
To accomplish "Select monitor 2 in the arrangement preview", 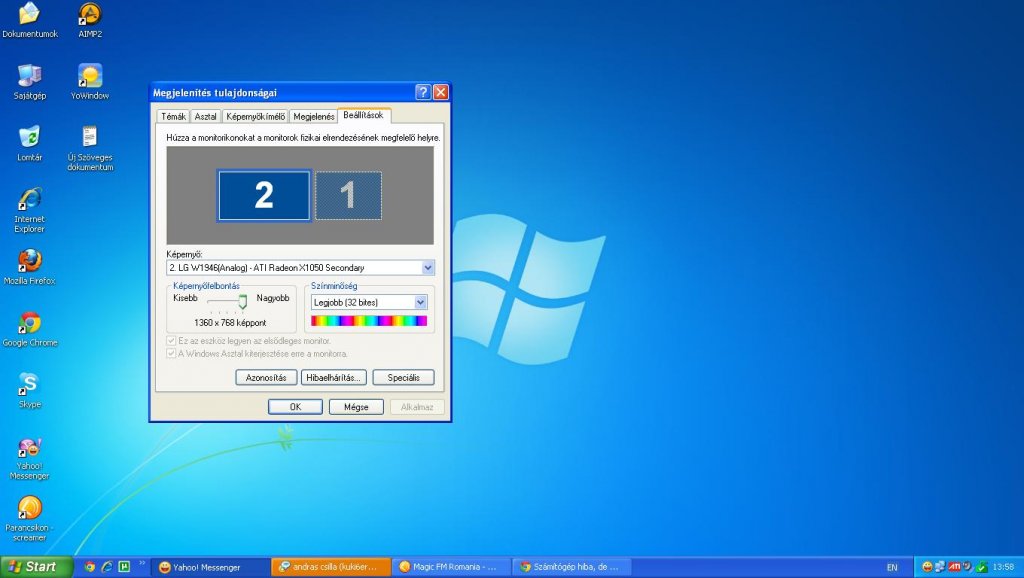I will pyautogui.click(x=264, y=195).
